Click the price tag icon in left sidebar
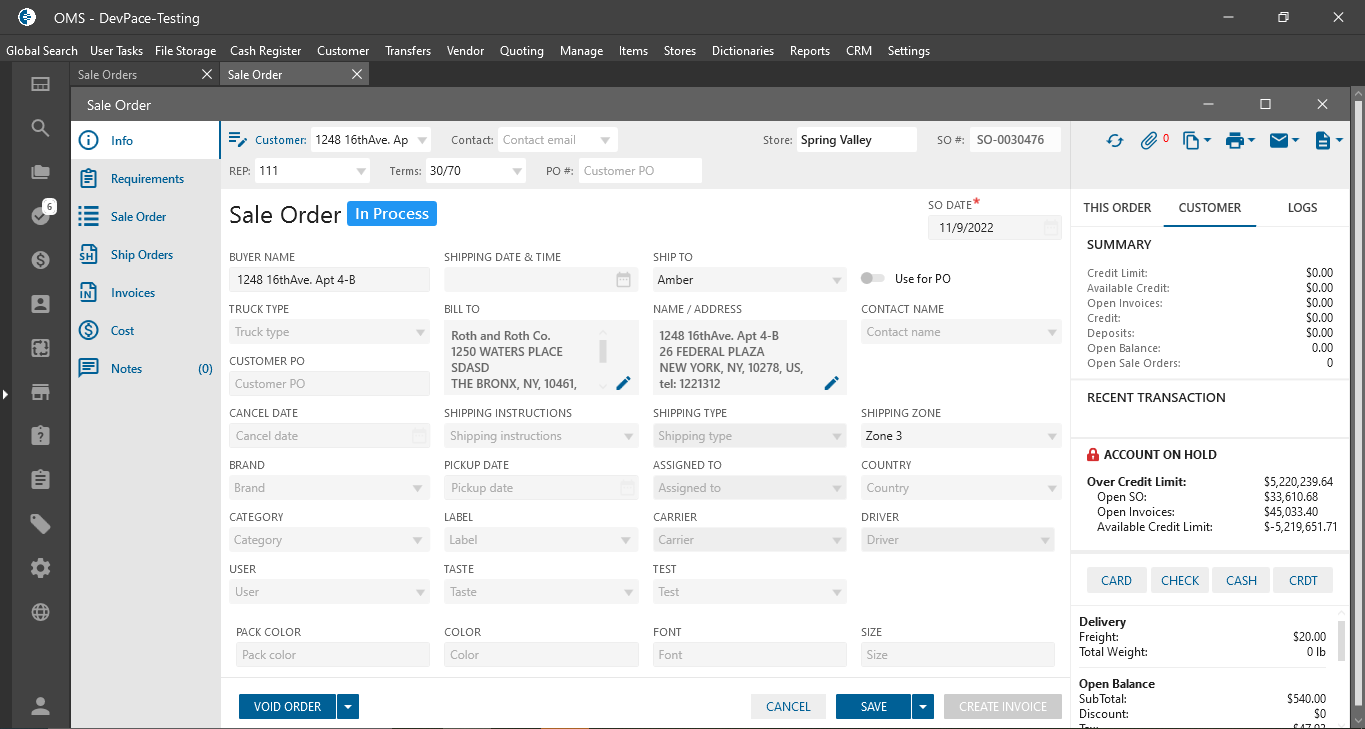The image size is (1365, 729). point(40,524)
